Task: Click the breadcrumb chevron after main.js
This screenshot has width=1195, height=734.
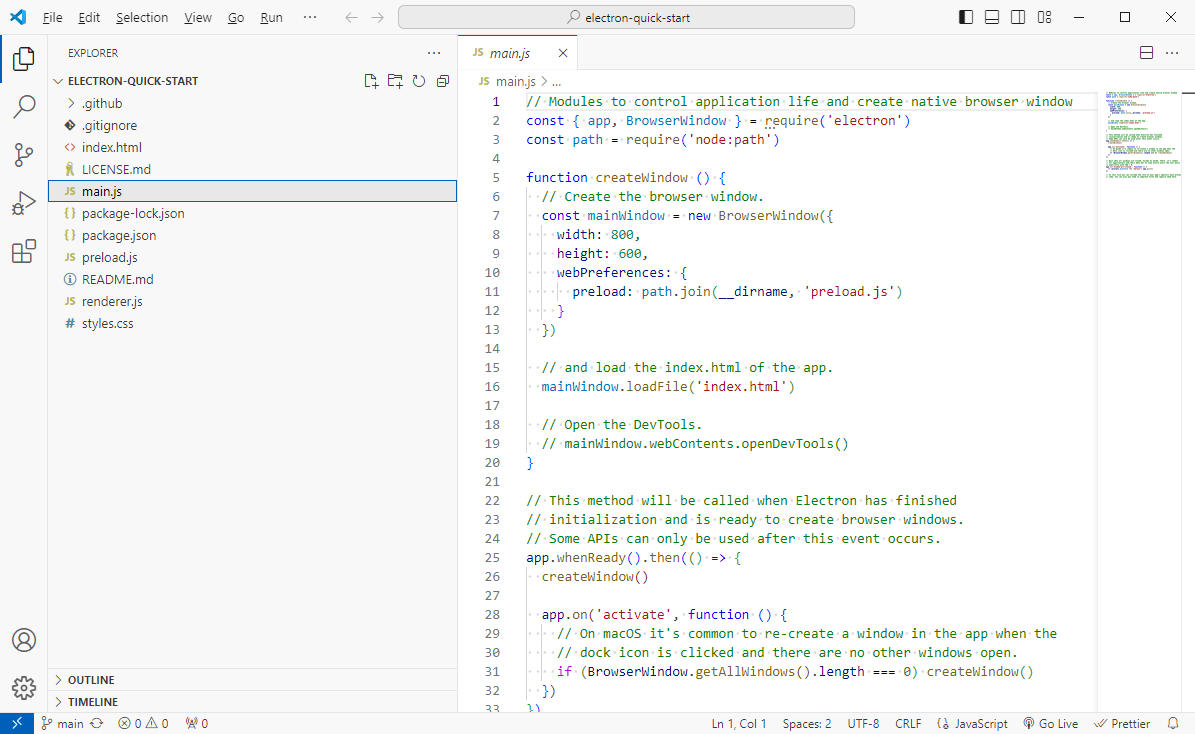Action: 544,81
